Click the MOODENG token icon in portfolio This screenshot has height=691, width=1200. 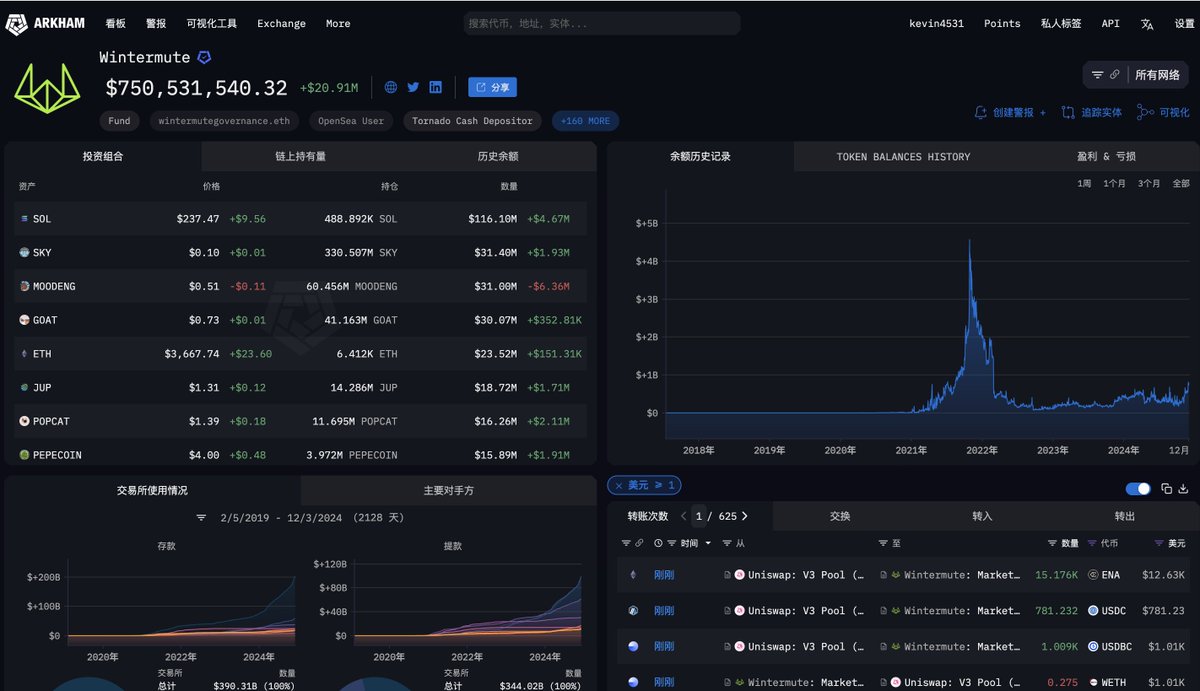pyautogui.click(x=25, y=286)
